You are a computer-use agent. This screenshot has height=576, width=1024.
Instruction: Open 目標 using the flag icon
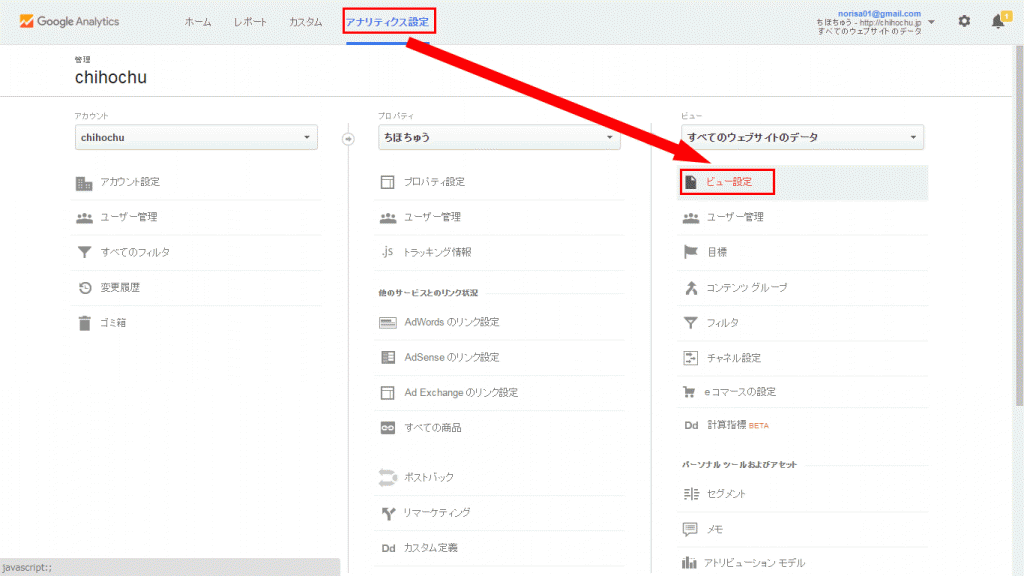pyautogui.click(x=691, y=252)
